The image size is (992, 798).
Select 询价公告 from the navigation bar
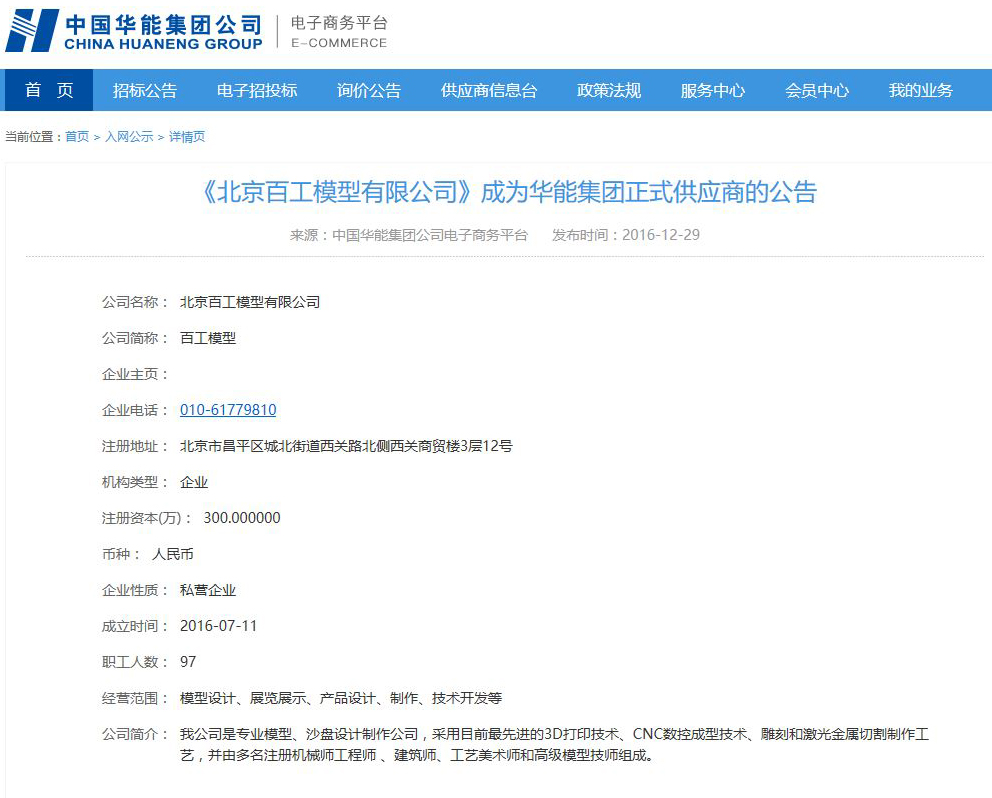[x=369, y=90]
